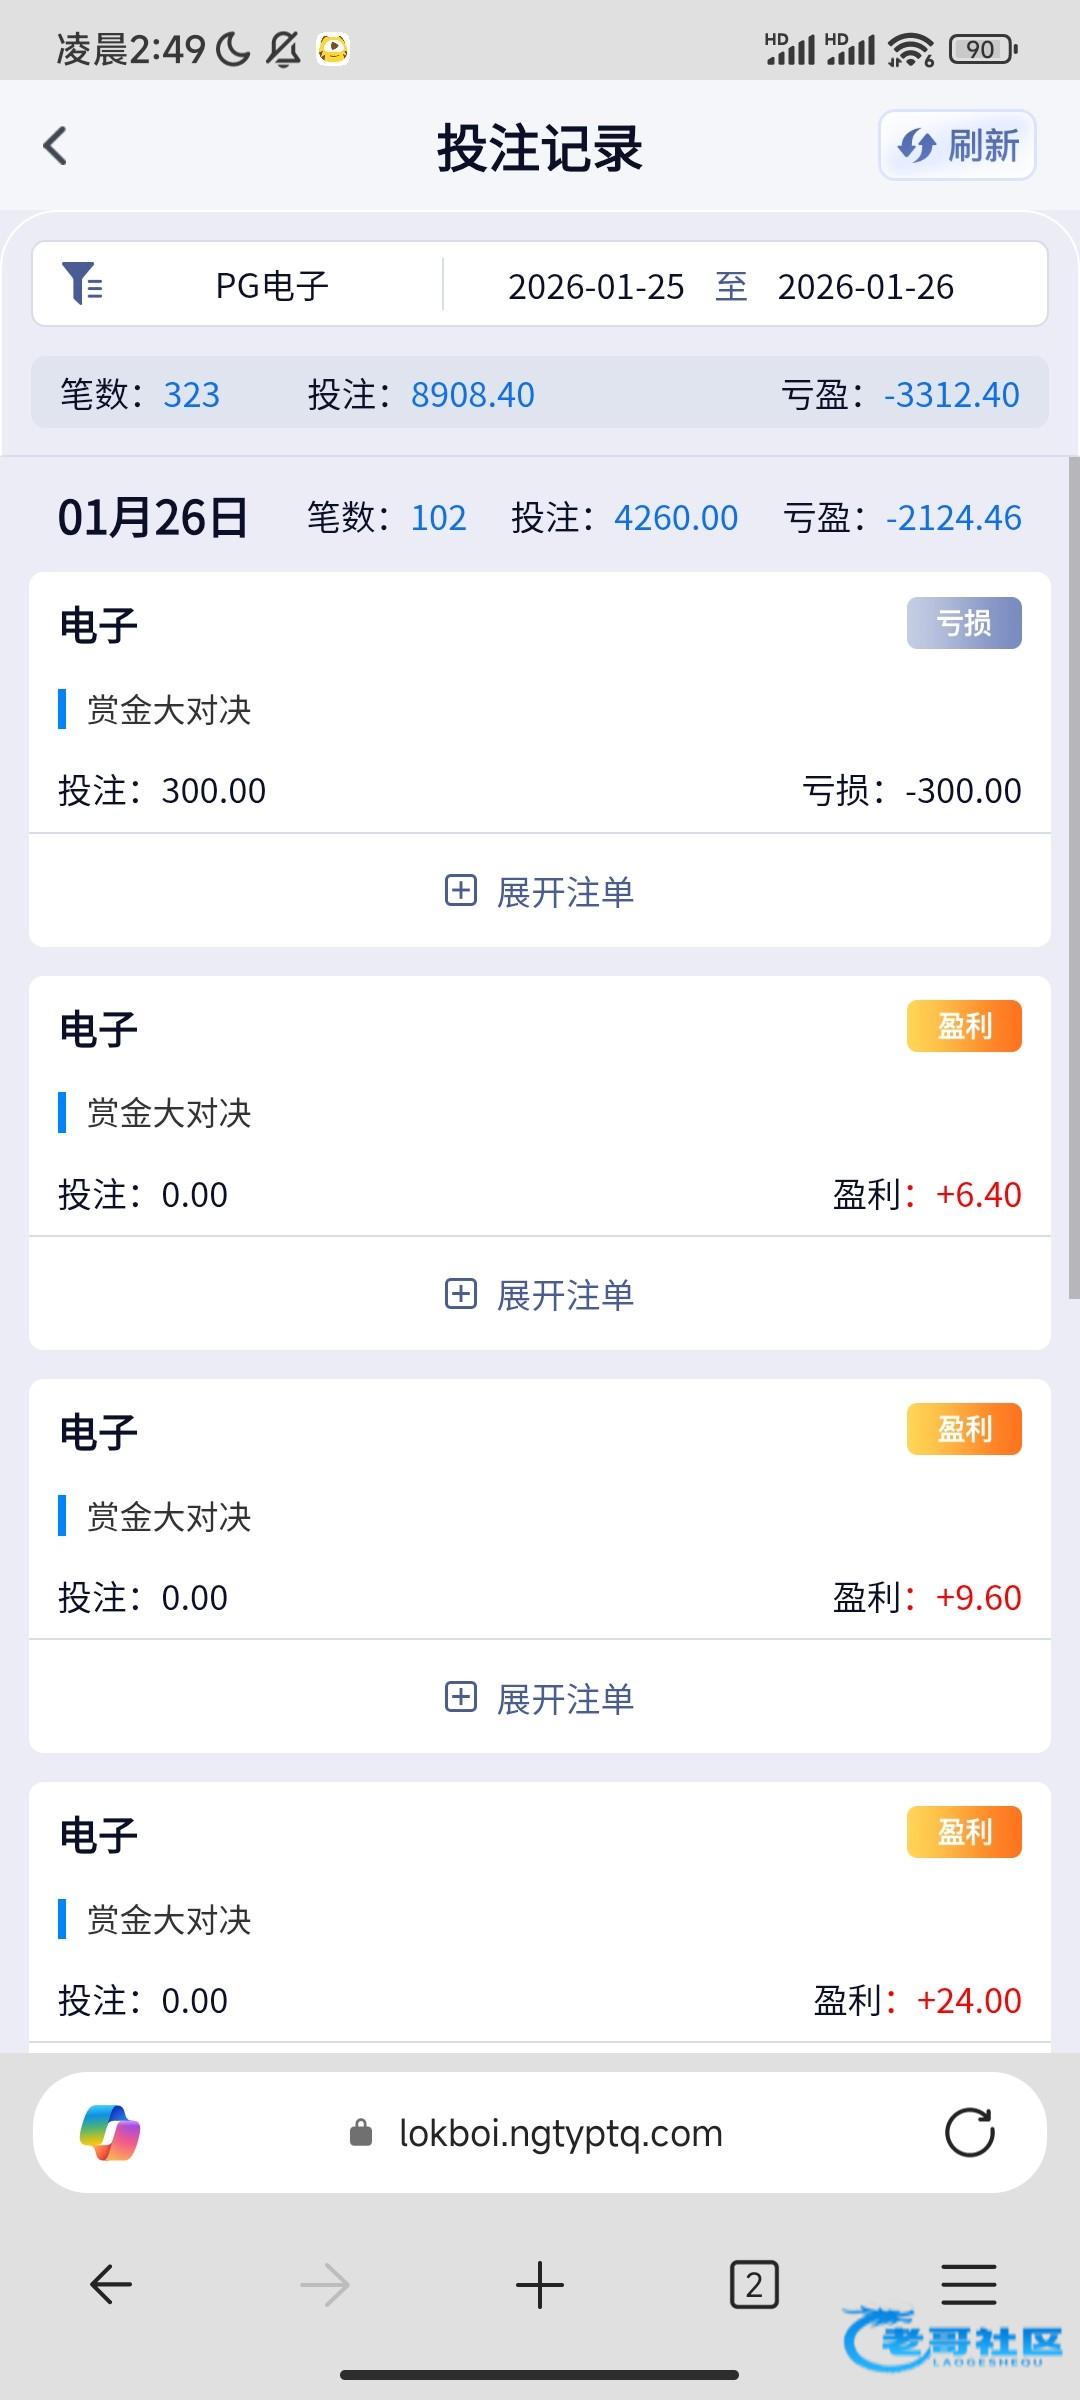Reload the page using the circular arrow

(x=969, y=2133)
